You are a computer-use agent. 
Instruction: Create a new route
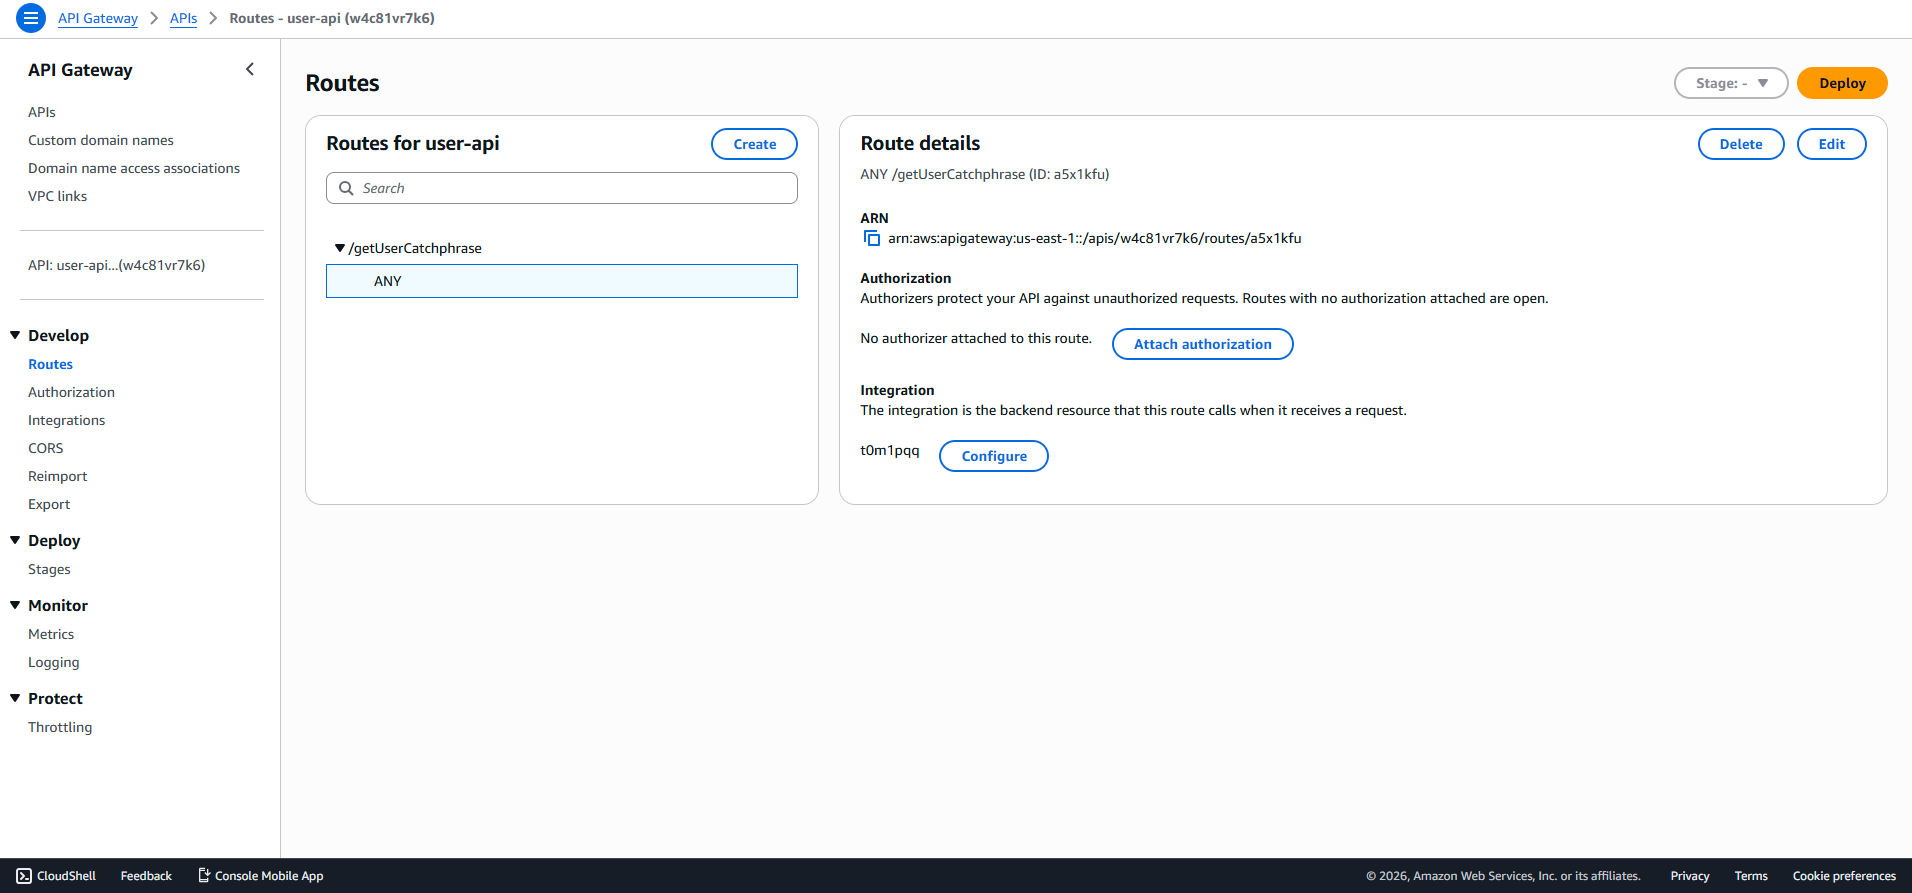click(754, 144)
